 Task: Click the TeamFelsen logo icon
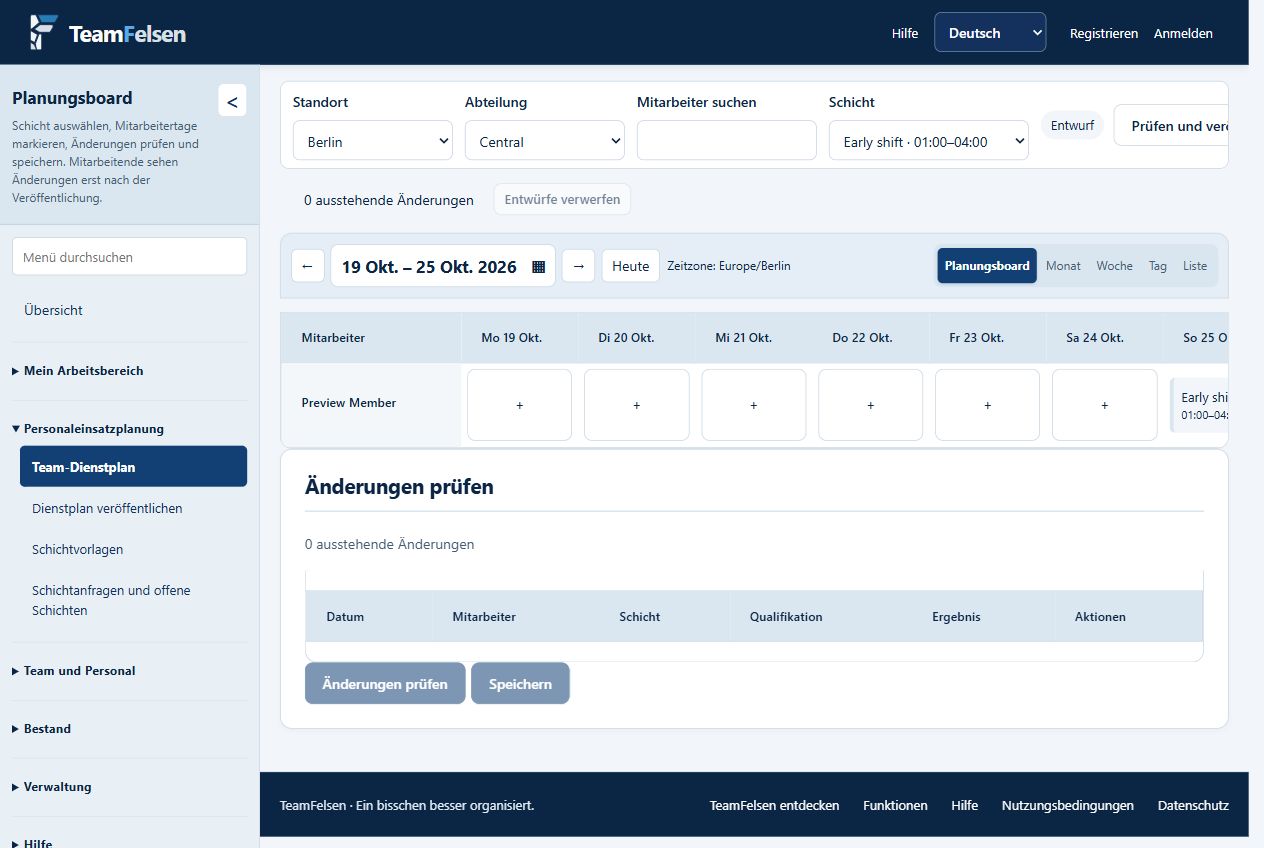tap(43, 32)
